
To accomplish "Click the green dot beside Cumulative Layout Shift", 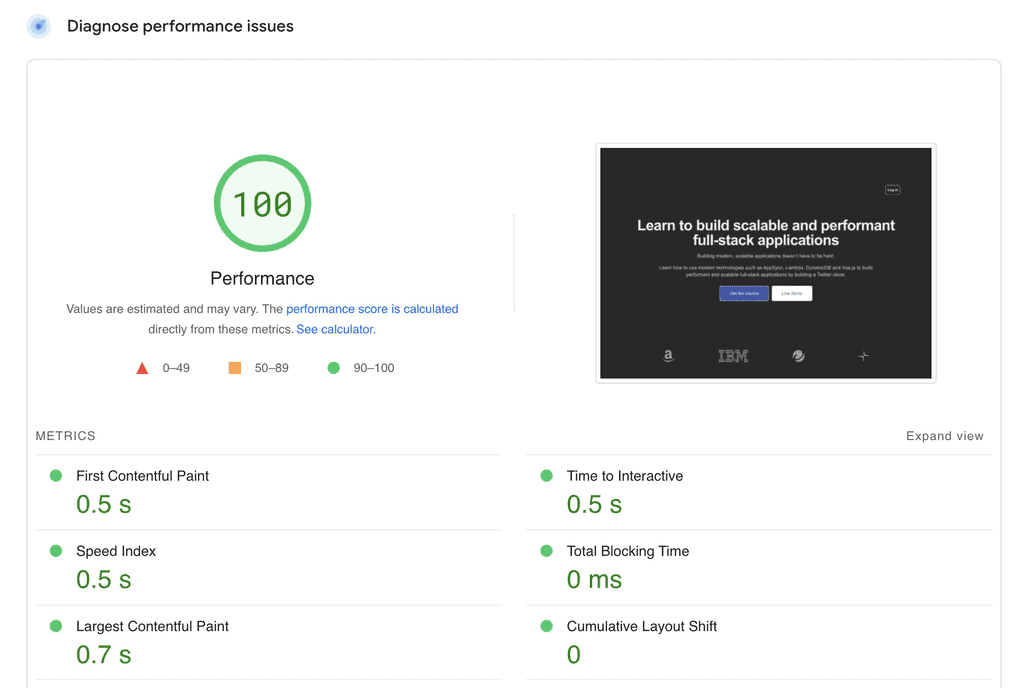I will pyautogui.click(x=546, y=626).
